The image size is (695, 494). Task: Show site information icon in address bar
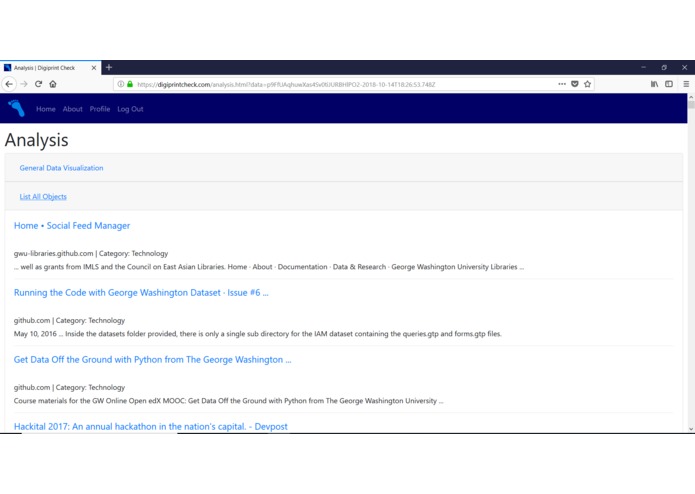[121, 84]
